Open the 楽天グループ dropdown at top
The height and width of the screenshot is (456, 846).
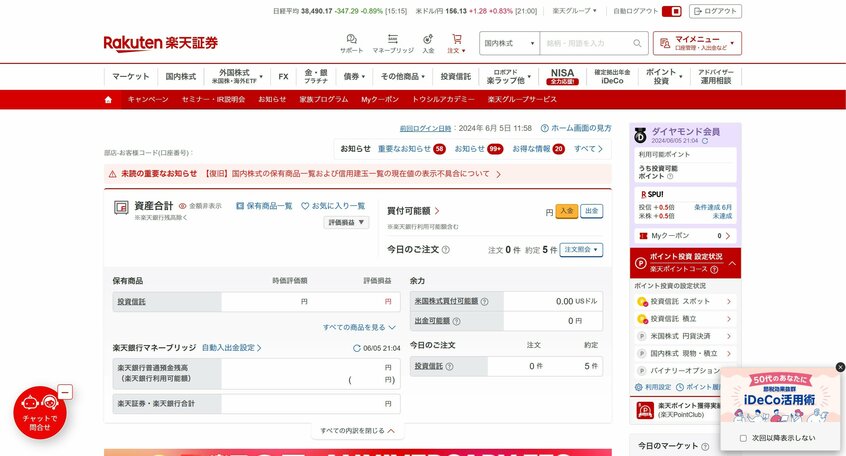575,11
